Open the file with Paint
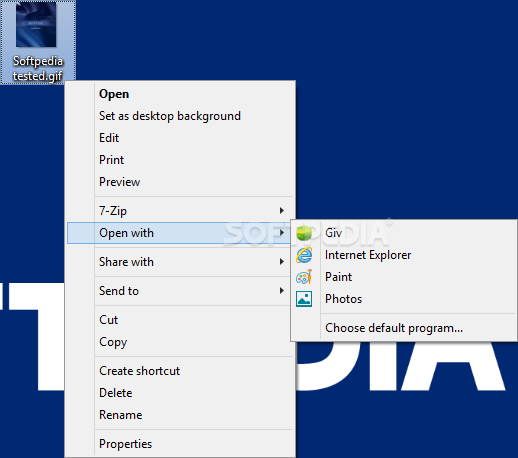The width and height of the screenshot is (518, 458). (x=404, y=277)
